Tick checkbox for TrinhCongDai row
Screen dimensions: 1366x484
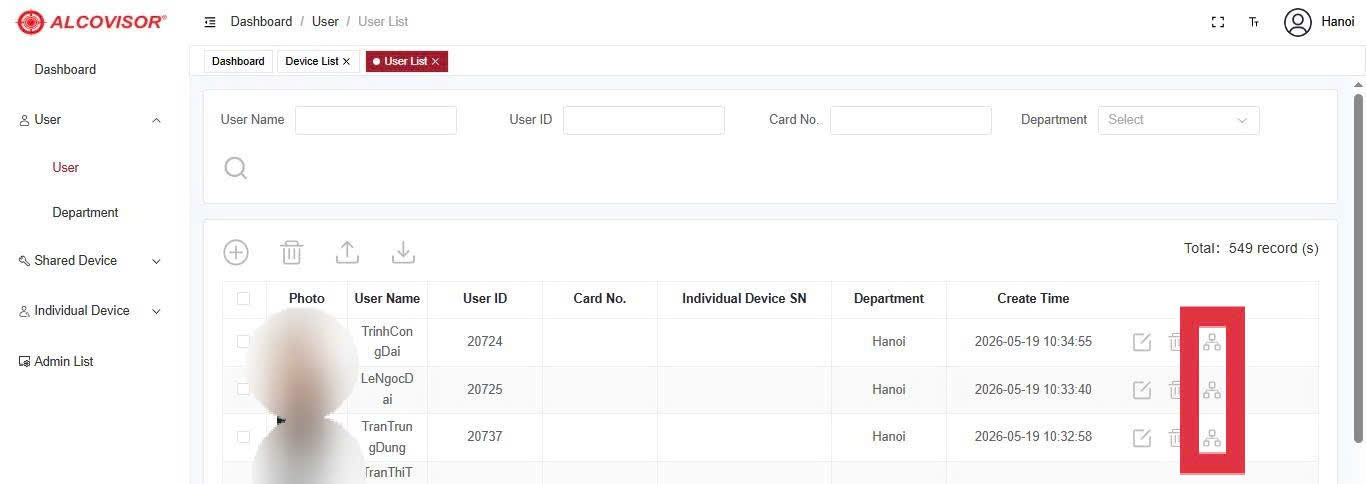click(x=243, y=341)
